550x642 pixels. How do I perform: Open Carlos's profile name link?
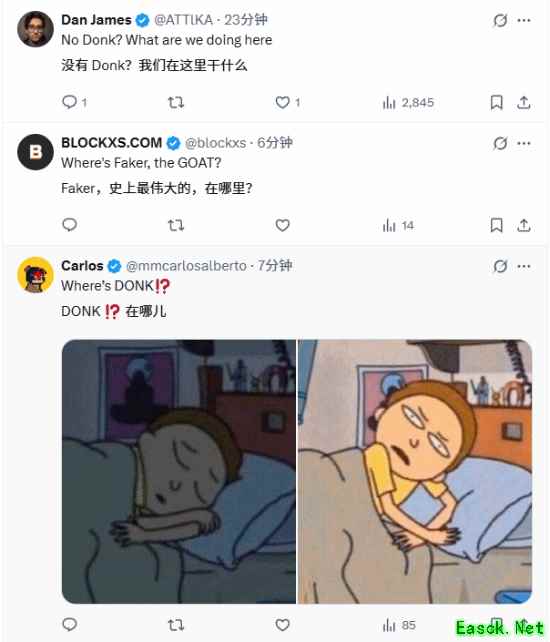[82, 266]
